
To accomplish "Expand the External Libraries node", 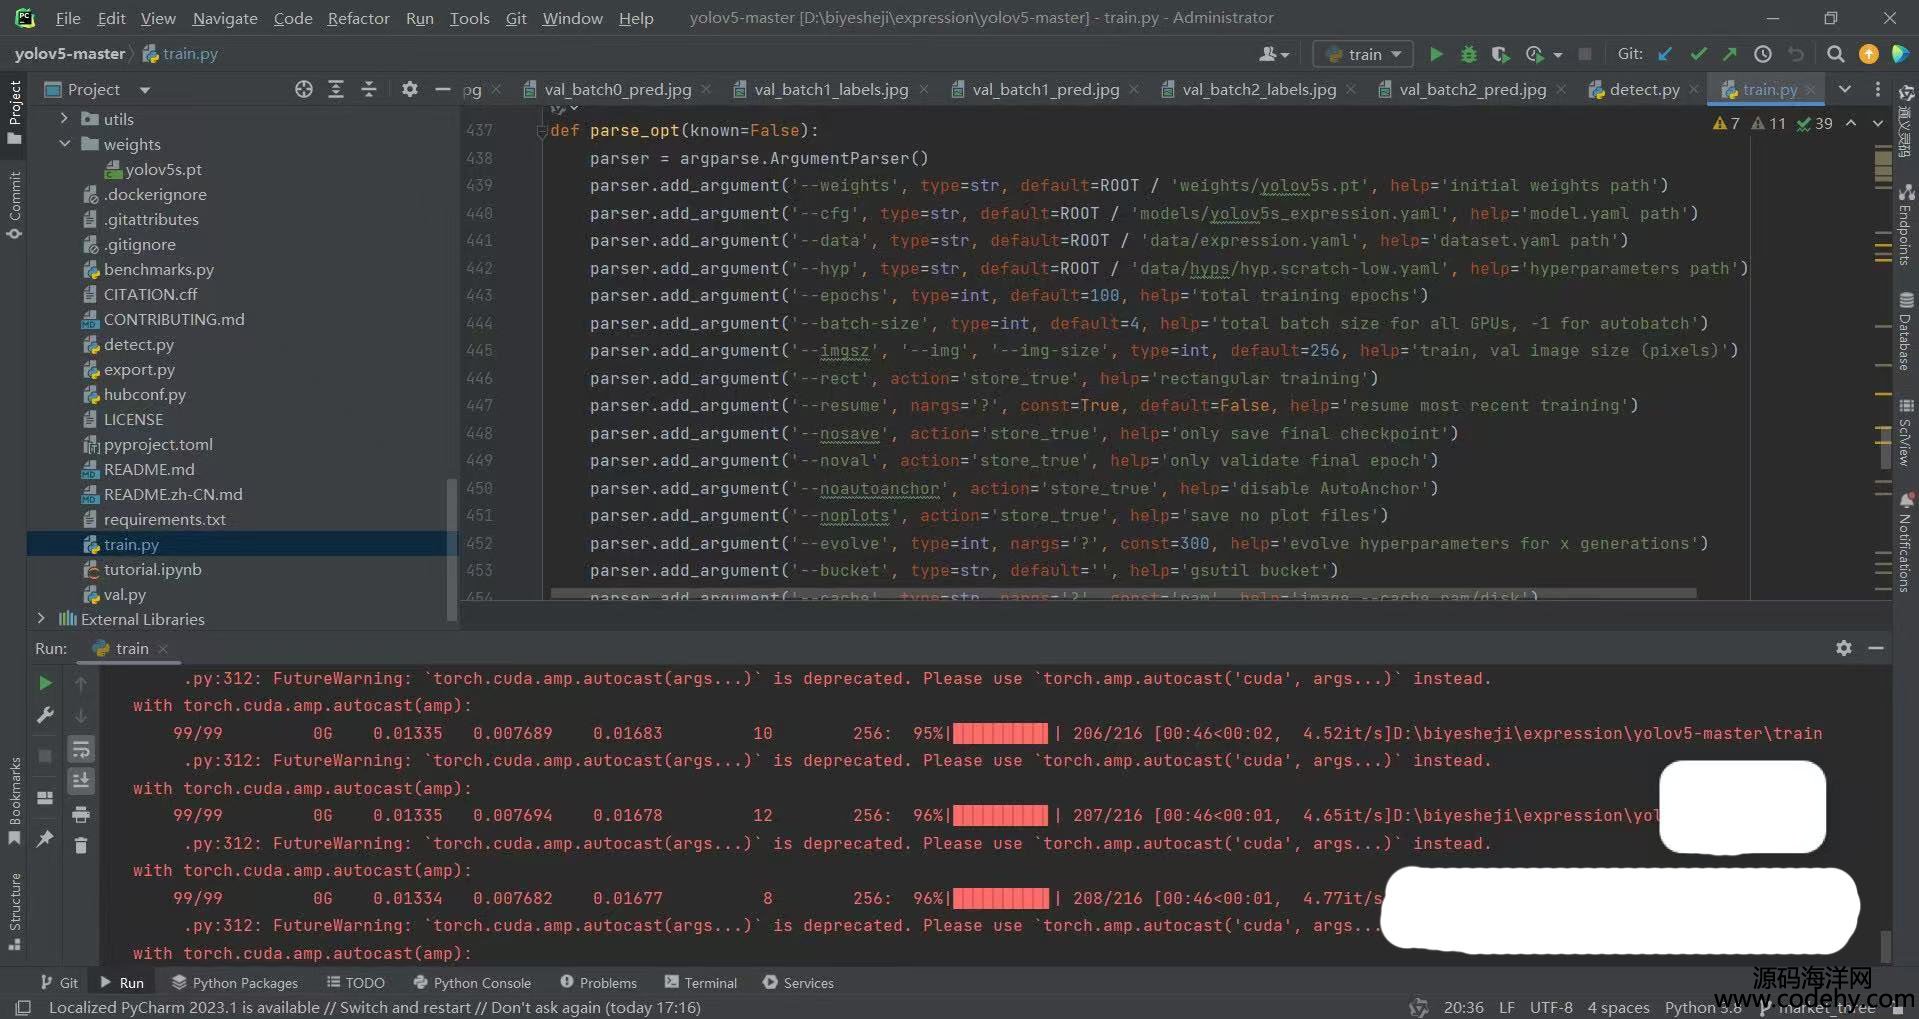I will pos(41,619).
